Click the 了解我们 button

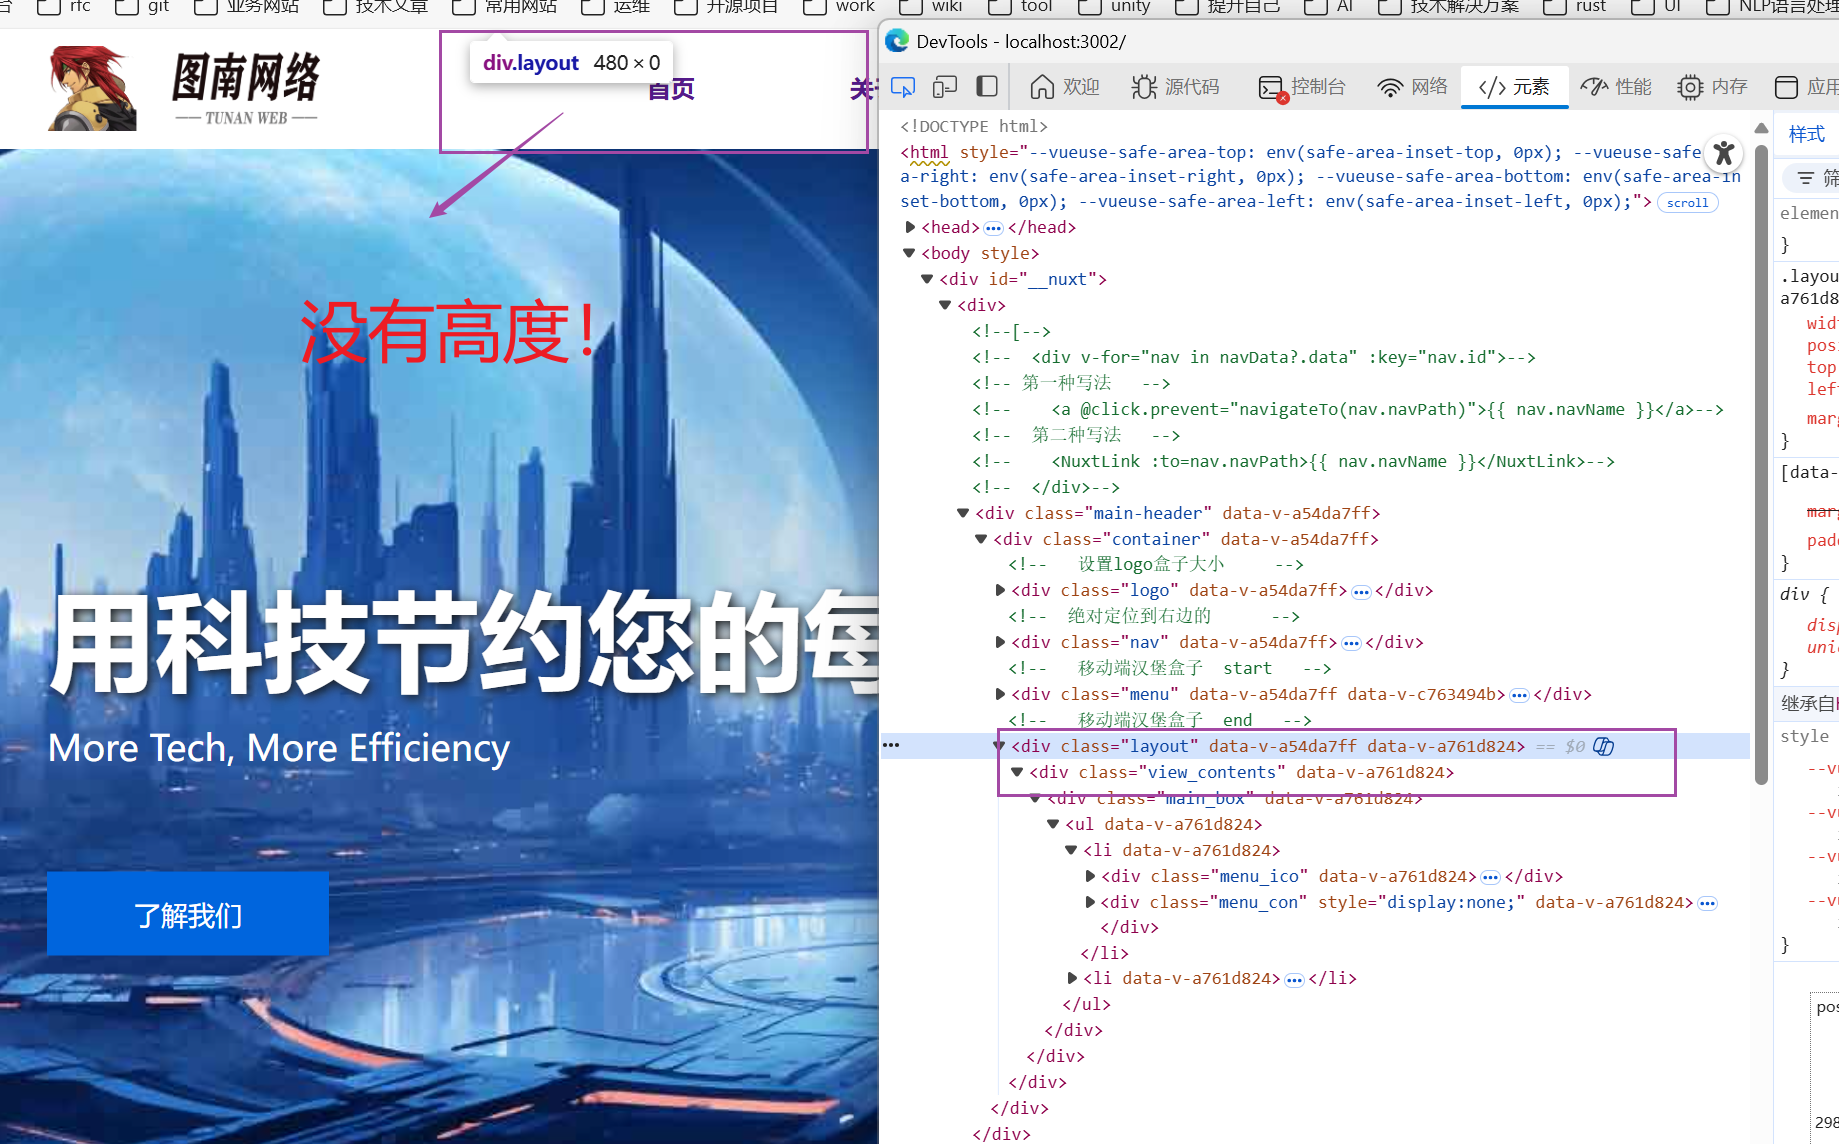coord(188,914)
